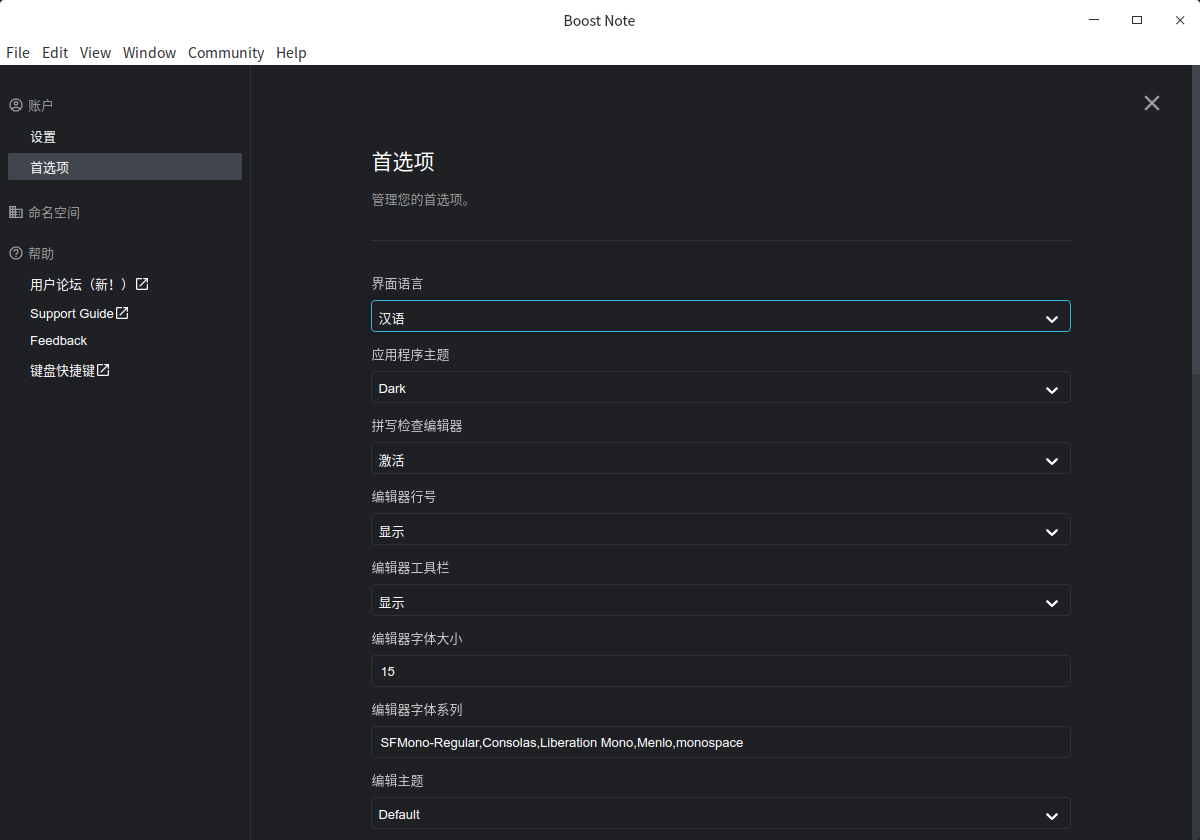1200x840 pixels.
Task: Change the 编辑器行号 display setting
Action: click(720, 530)
